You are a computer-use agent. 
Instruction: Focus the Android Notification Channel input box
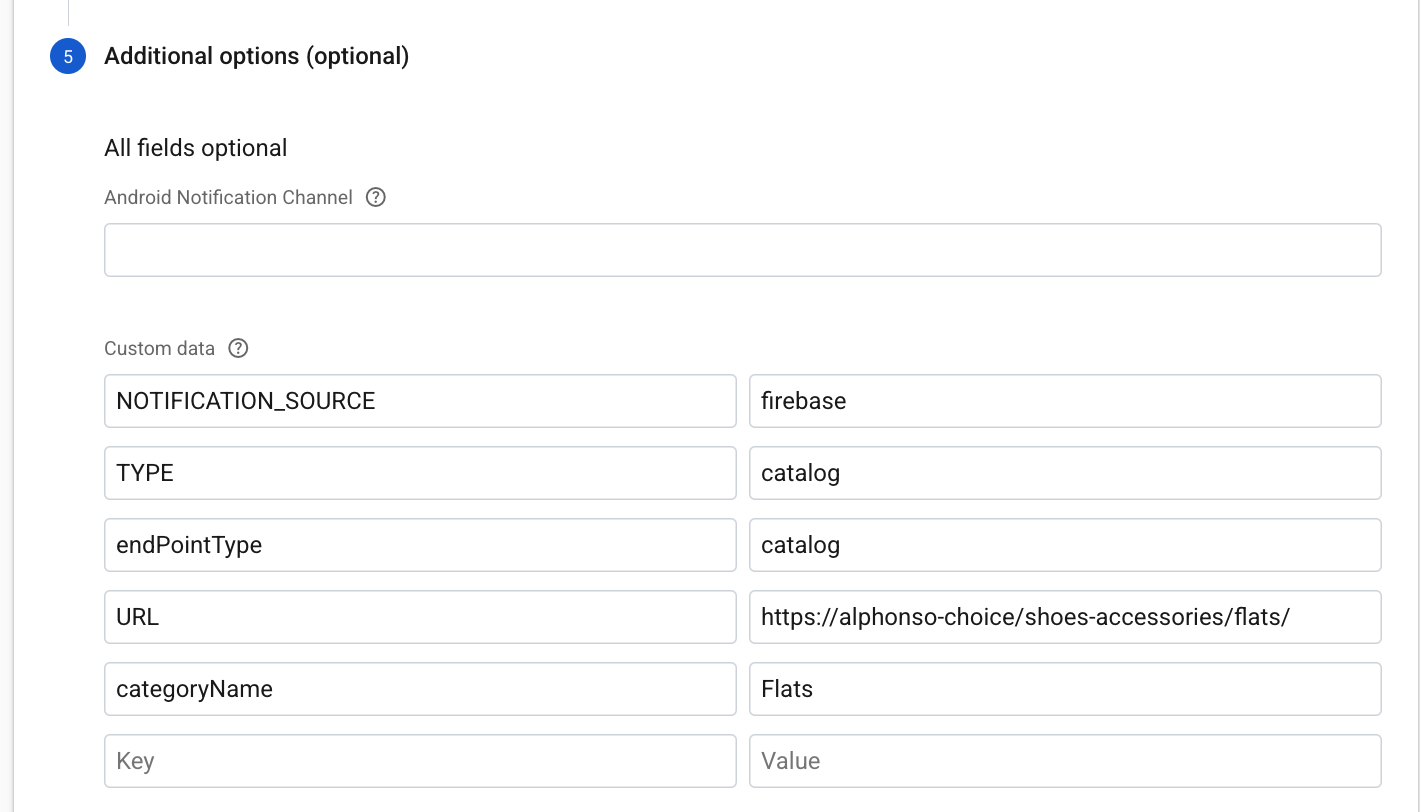pos(742,250)
